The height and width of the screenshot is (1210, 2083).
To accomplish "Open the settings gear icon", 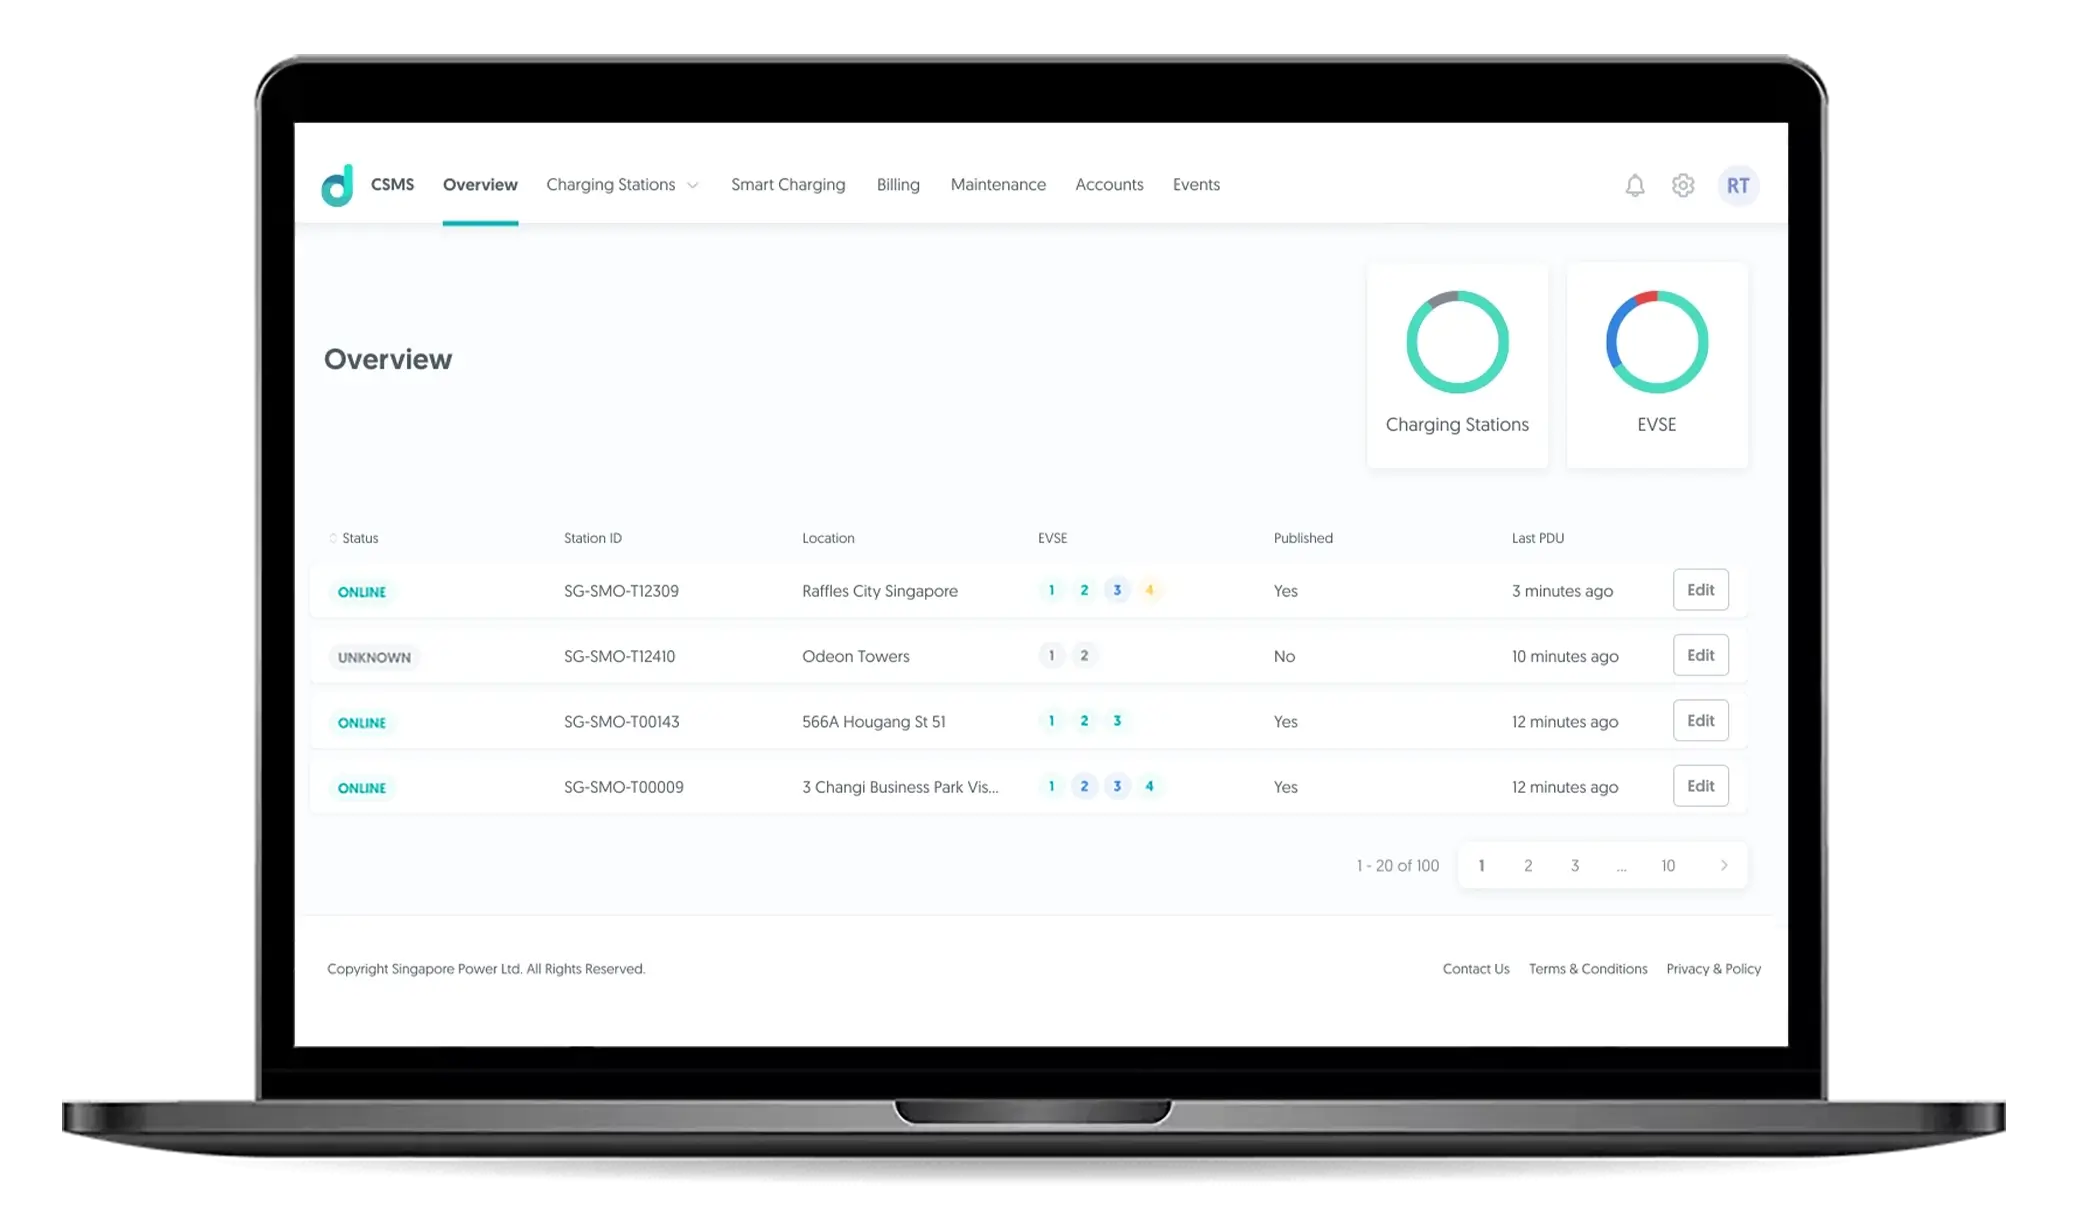I will point(1683,184).
